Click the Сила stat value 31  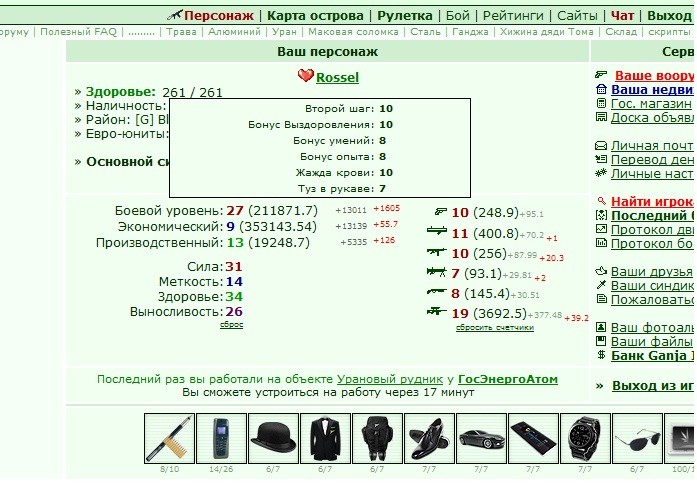pos(234,266)
